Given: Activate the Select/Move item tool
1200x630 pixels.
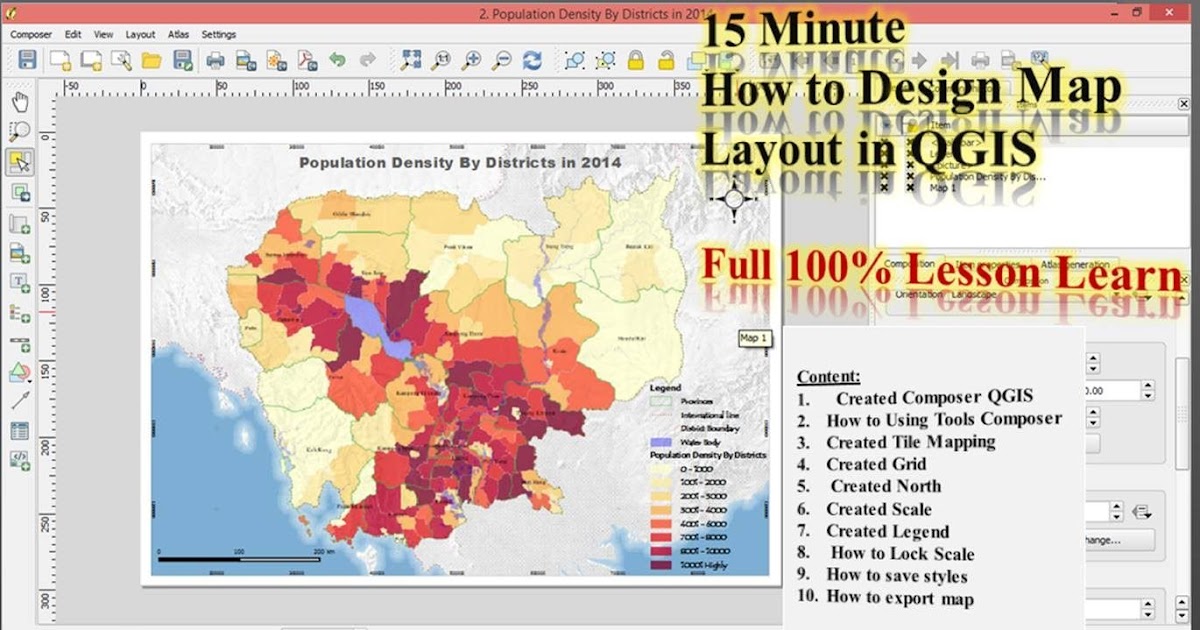Looking at the screenshot, I should click(20, 161).
